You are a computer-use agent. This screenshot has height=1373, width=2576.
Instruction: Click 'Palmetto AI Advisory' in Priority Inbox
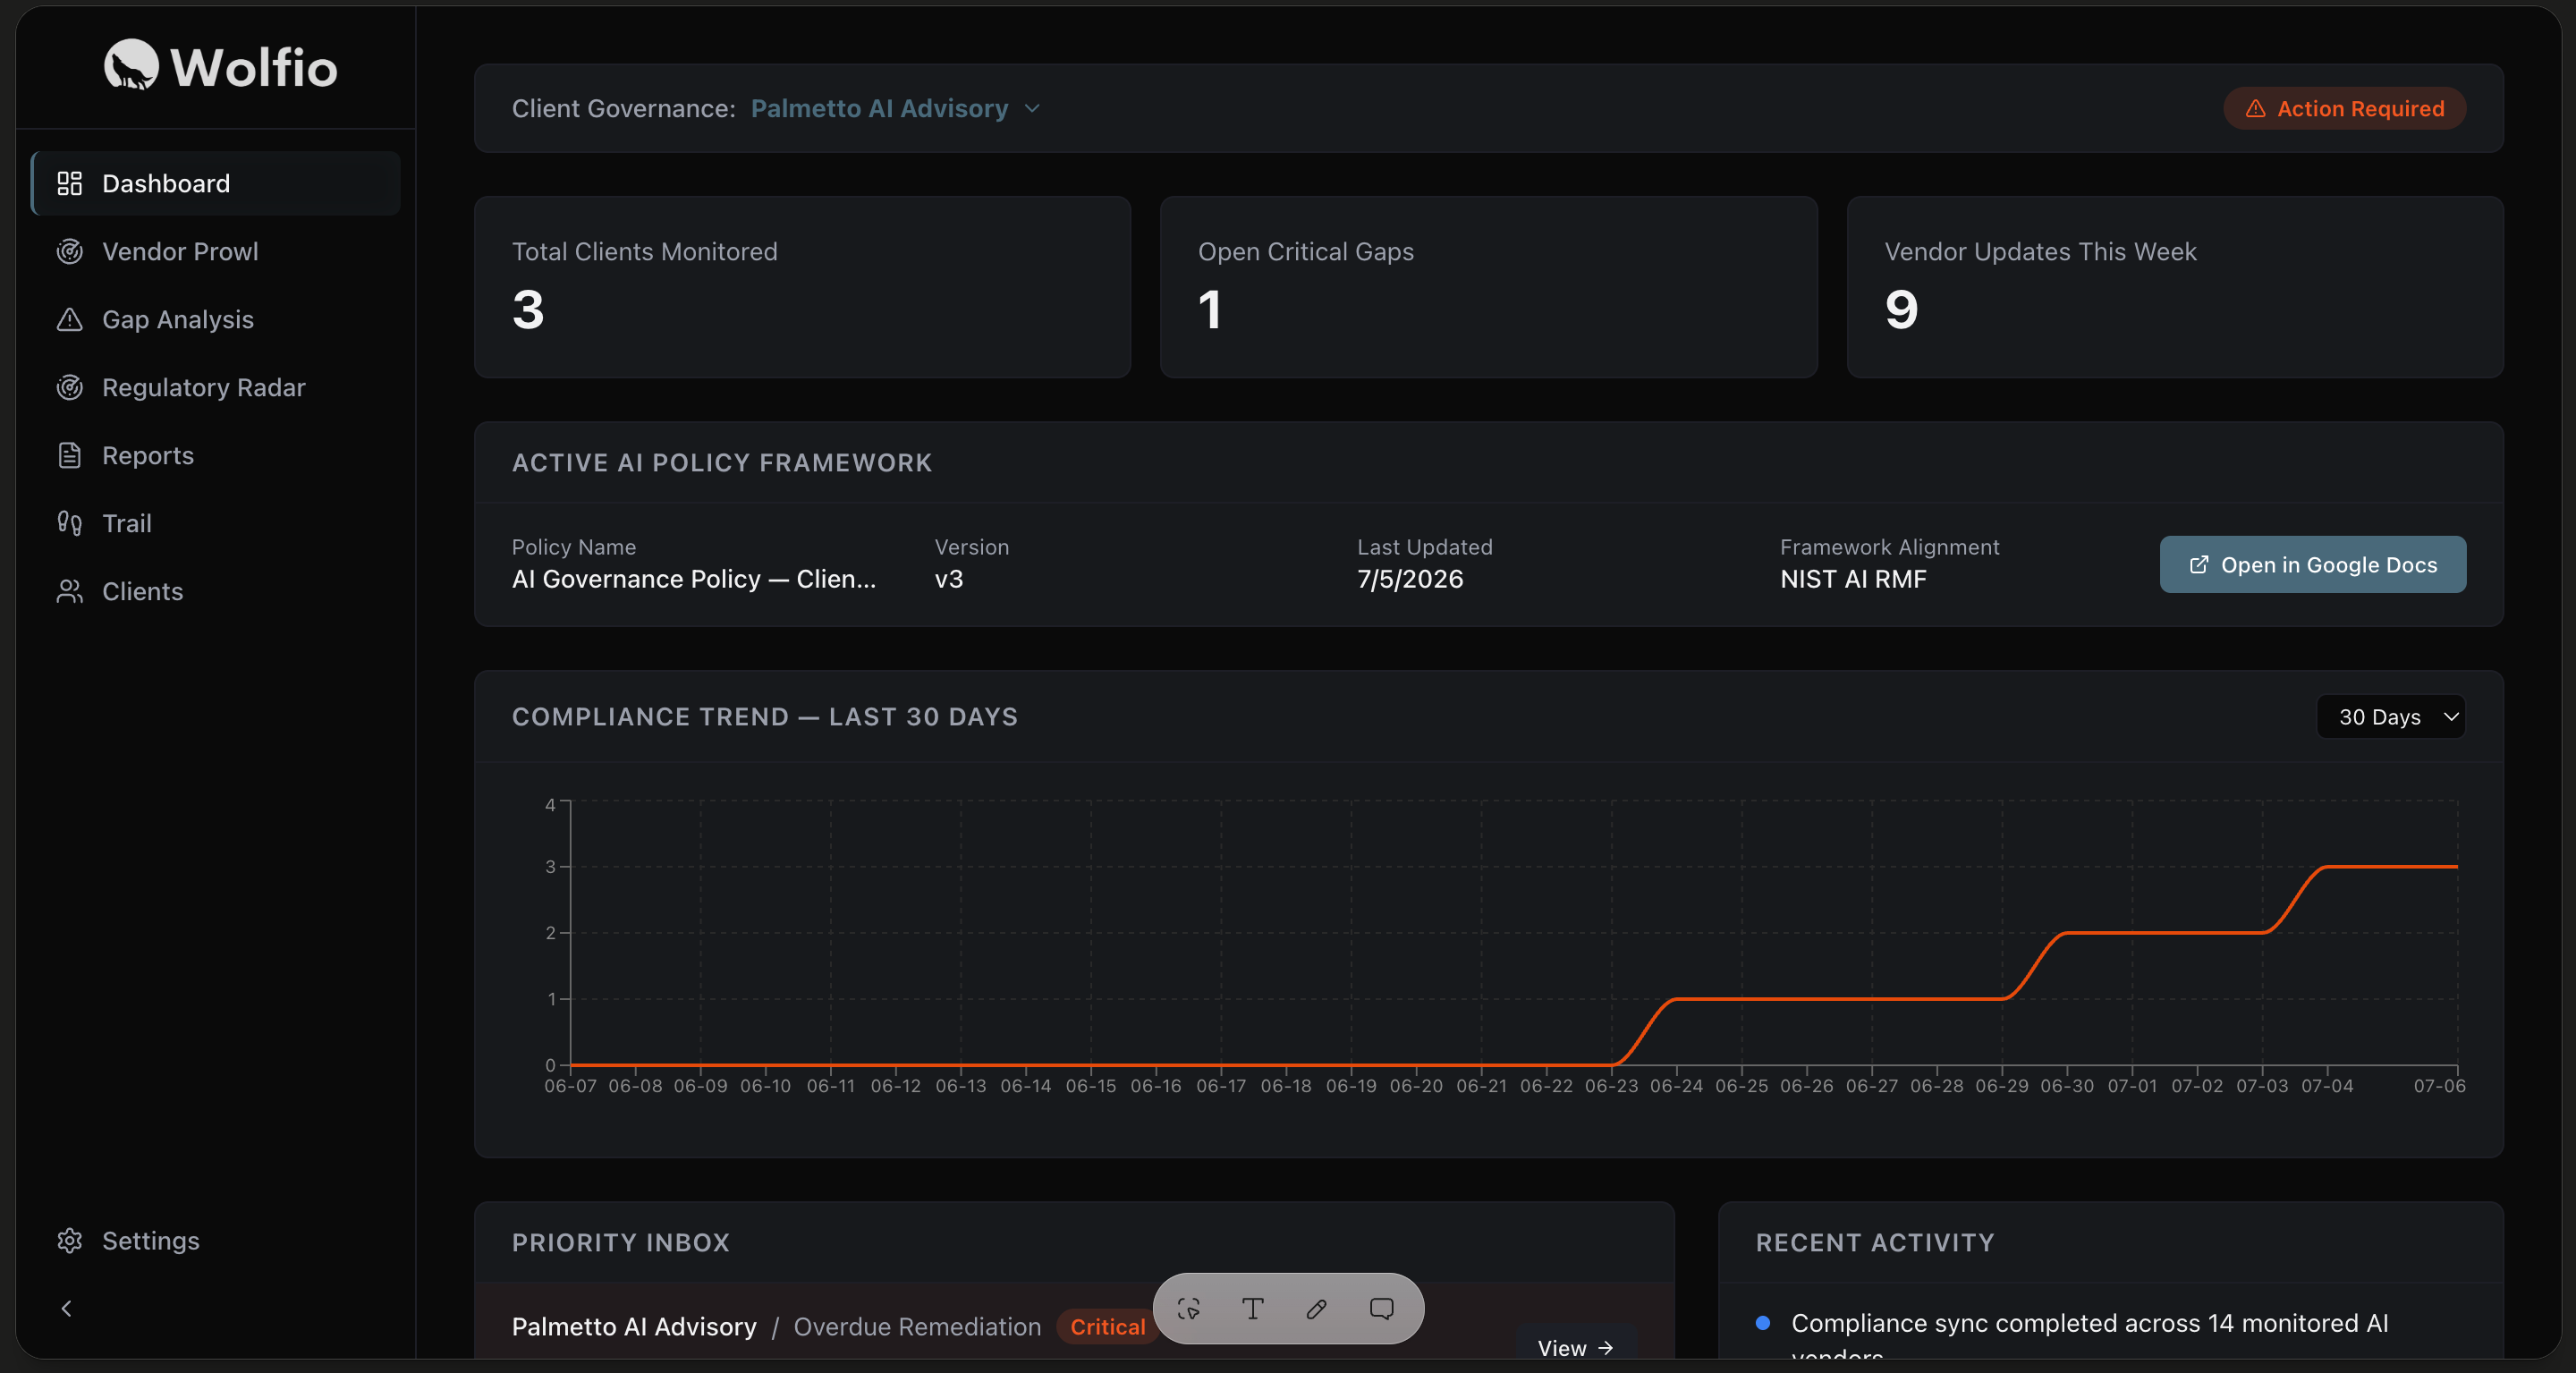(634, 1326)
